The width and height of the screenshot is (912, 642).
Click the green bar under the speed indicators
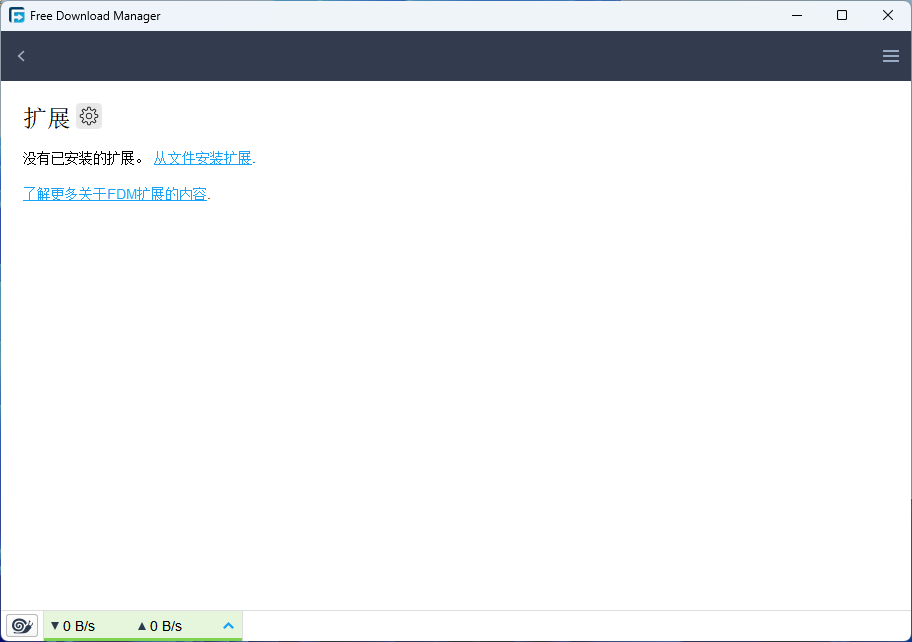click(x=143, y=639)
